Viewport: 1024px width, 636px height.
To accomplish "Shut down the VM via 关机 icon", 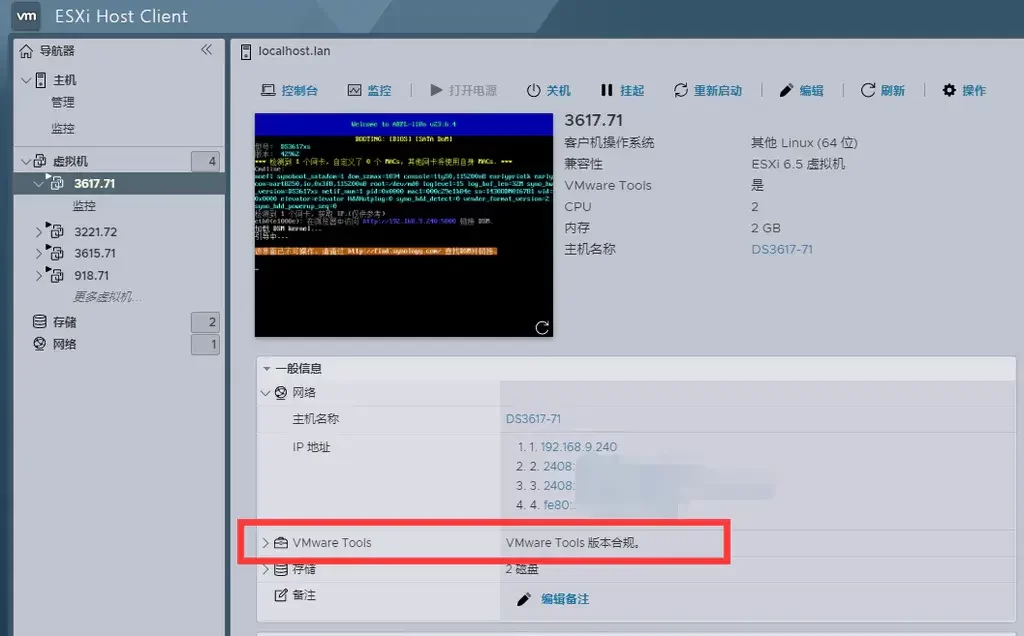I will 548,90.
